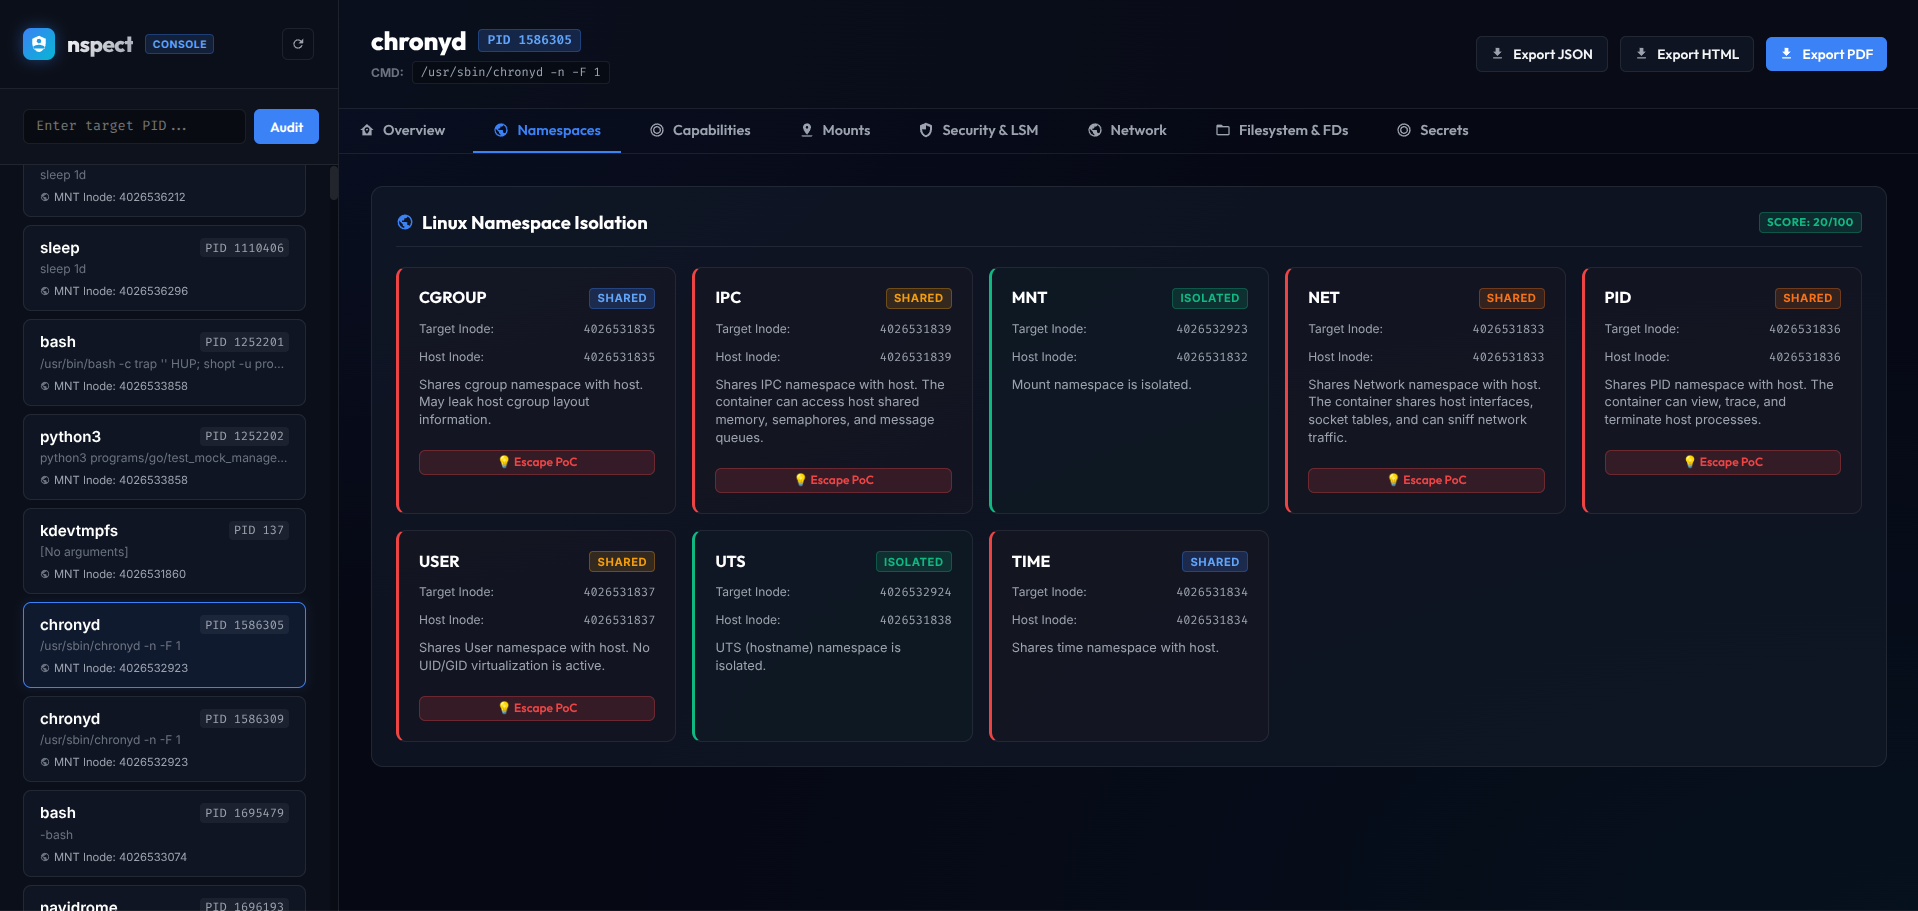Select the Namespaces tab
The width and height of the screenshot is (1918, 911).
547,131
